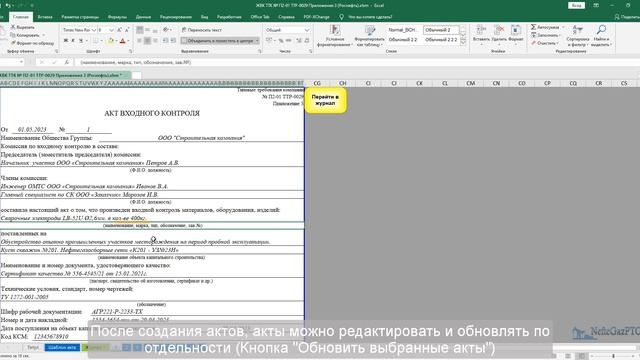This screenshot has height=360, width=640.
Task: Decrease decimal places
Action: [x=307, y=41]
